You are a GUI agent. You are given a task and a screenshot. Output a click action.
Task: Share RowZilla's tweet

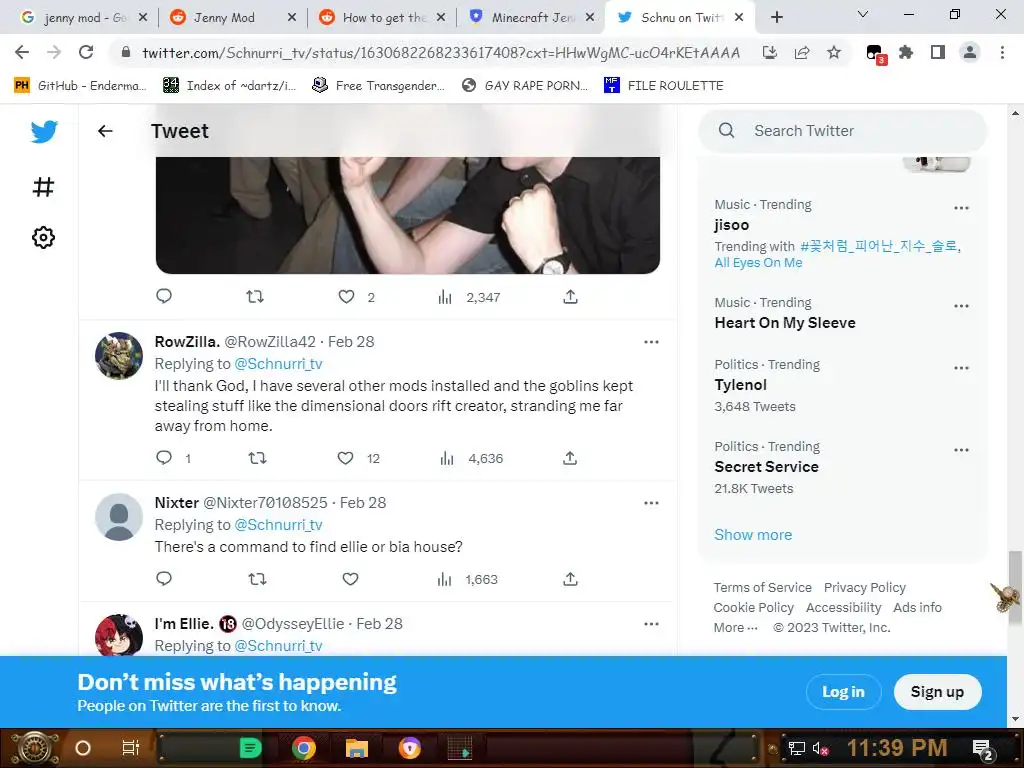click(569, 458)
